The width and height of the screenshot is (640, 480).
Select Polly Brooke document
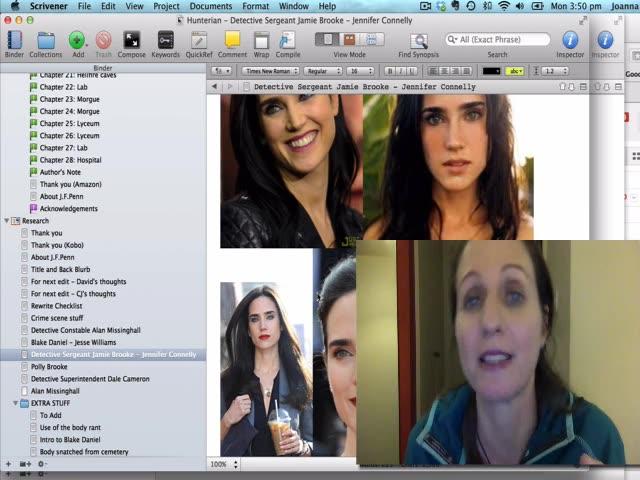(49, 367)
